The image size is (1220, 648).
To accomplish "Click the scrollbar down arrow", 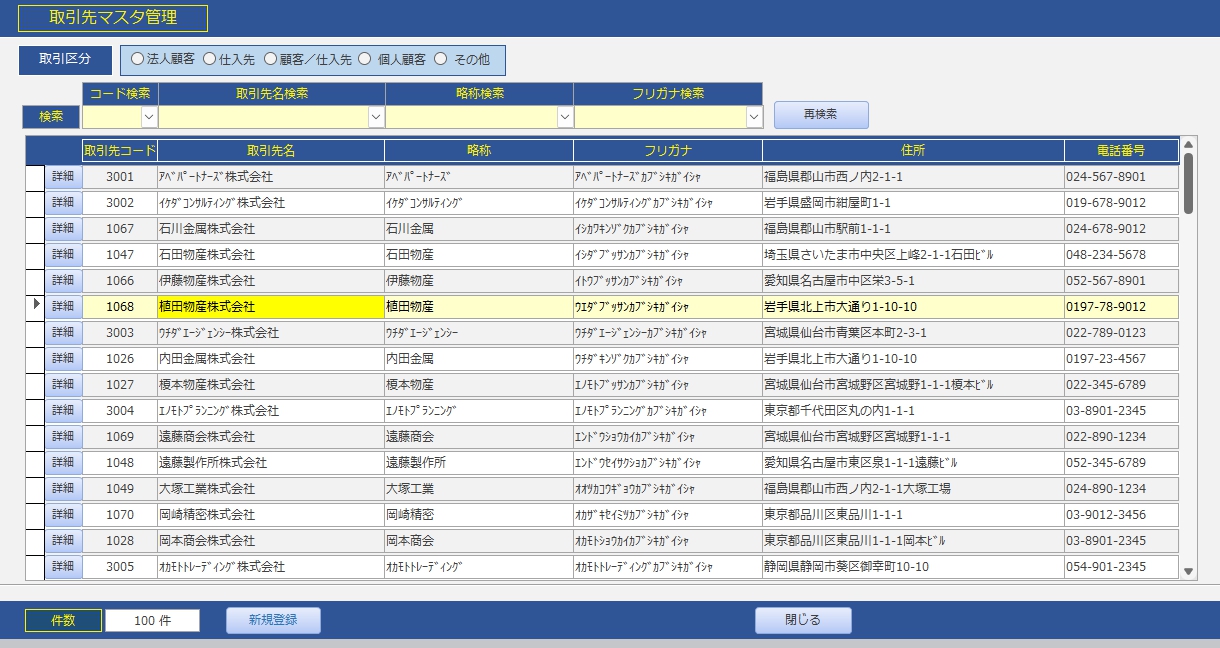I will (1189, 571).
